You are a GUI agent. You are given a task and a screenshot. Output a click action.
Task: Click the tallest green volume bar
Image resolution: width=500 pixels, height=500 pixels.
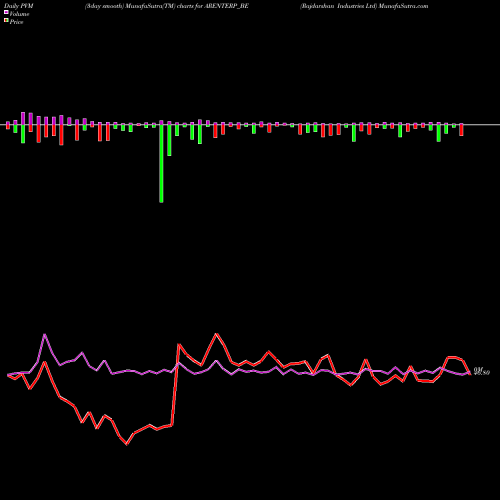tap(161, 164)
